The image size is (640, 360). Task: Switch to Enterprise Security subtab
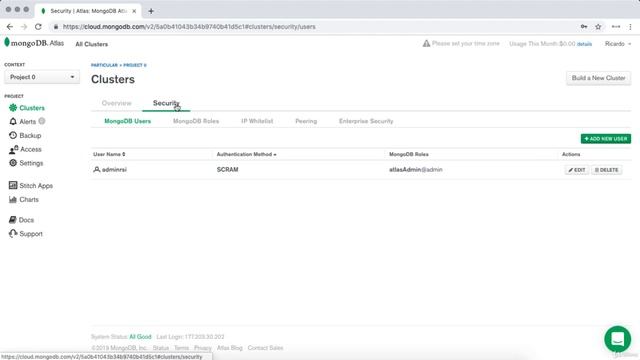click(x=366, y=121)
